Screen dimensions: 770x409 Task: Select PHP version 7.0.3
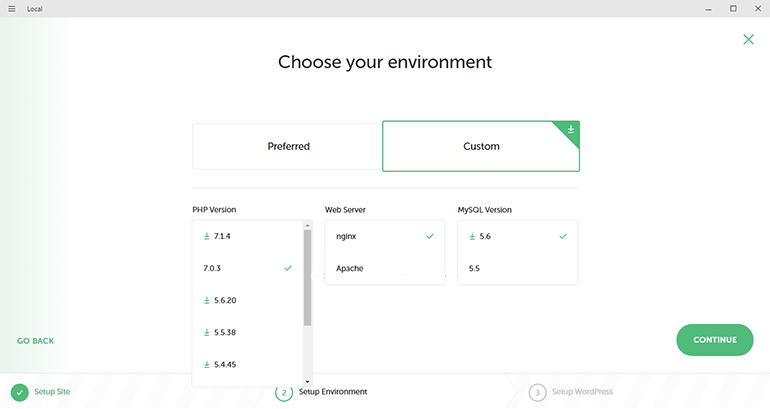248,268
